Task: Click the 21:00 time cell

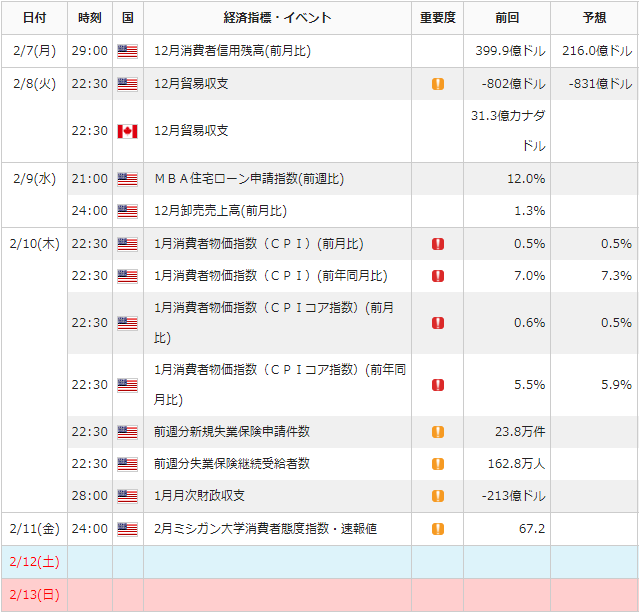Action: coord(90,179)
